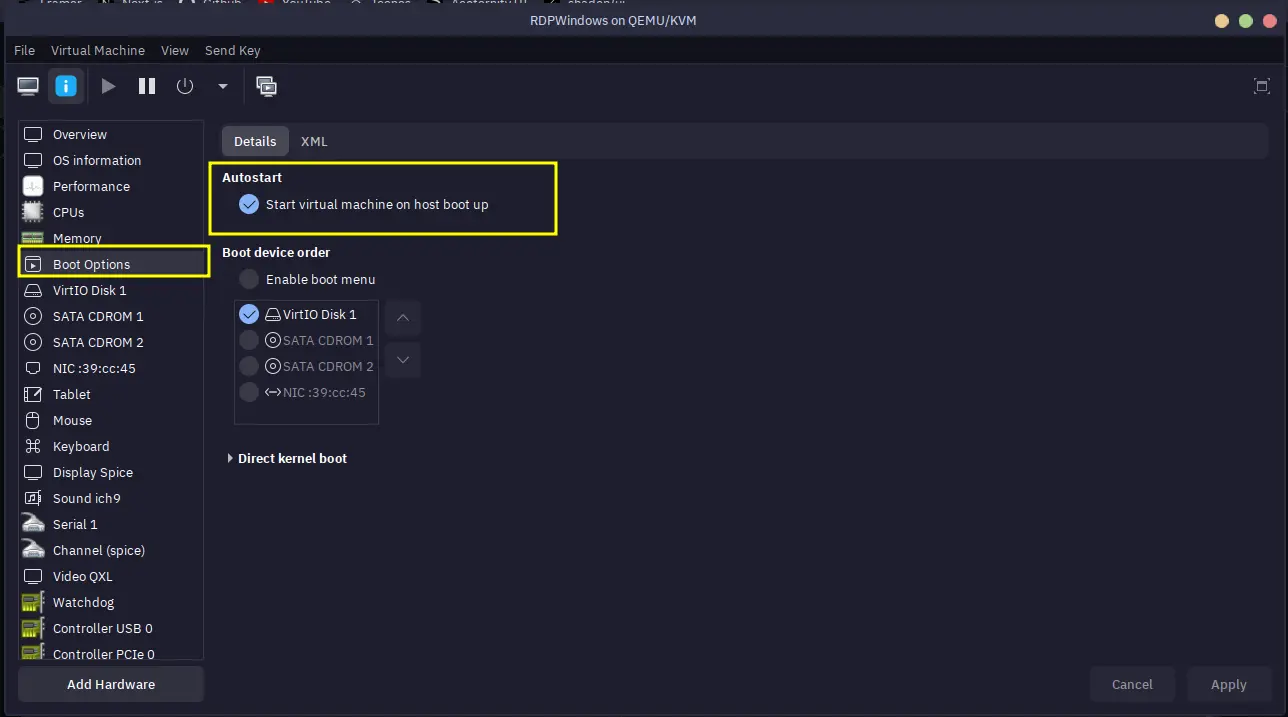Show virtual hardware details info icon
The image size is (1288, 717).
66,86
